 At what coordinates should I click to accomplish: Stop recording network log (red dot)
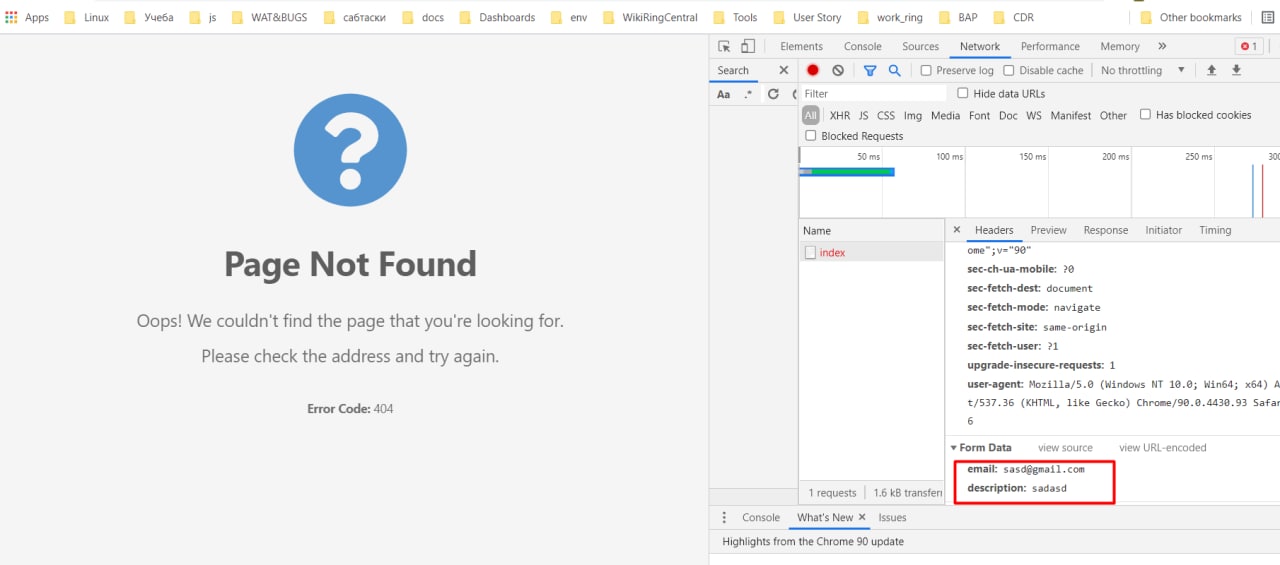pos(813,70)
